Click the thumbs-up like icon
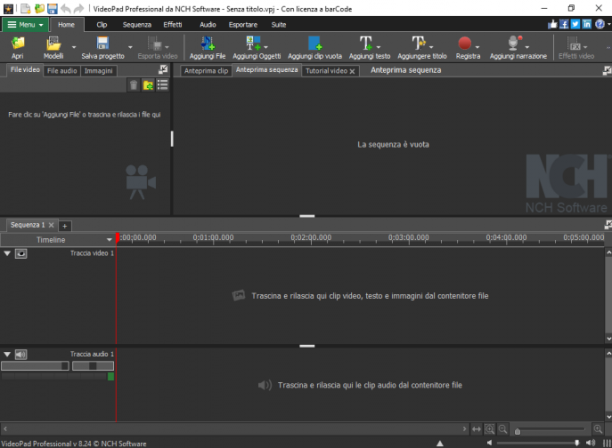612x448 pixels. (x=552, y=25)
